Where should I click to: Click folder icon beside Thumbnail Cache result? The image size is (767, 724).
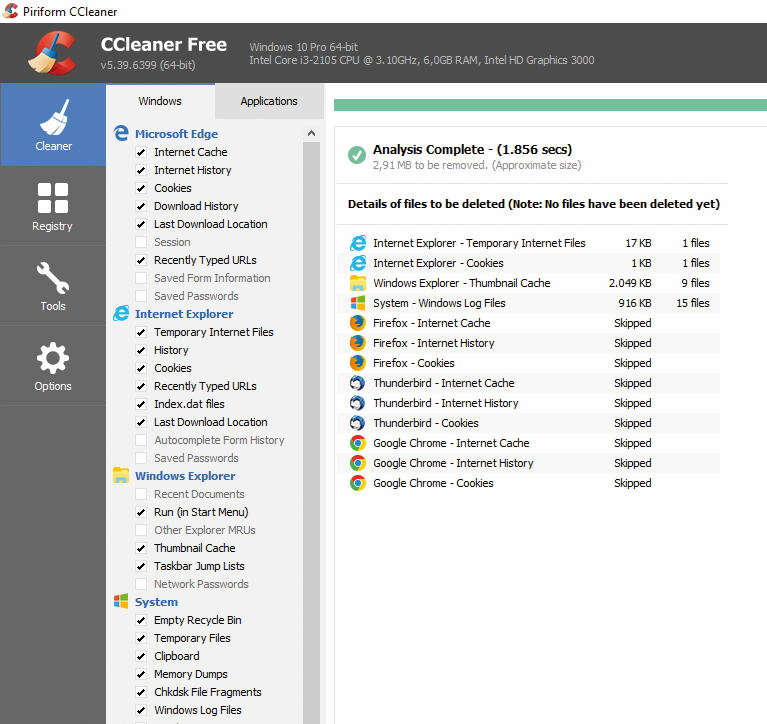pos(358,283)
